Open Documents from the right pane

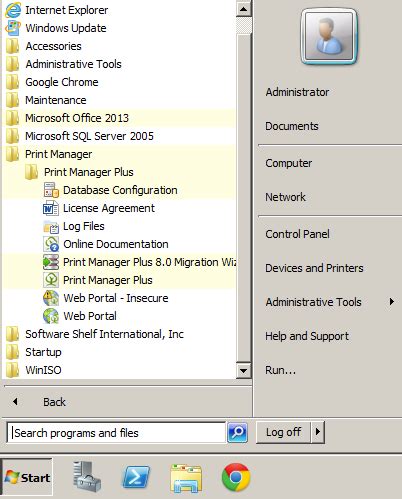(292, 126)
